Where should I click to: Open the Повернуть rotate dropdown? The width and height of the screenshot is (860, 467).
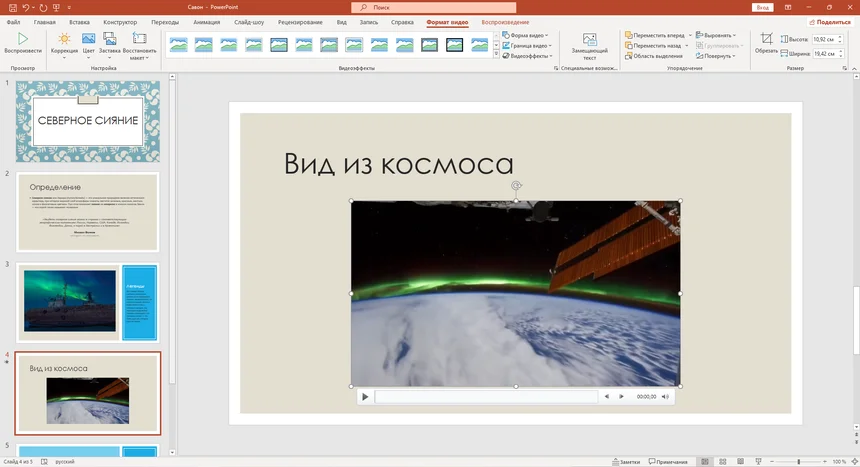(x=716, y=56)
